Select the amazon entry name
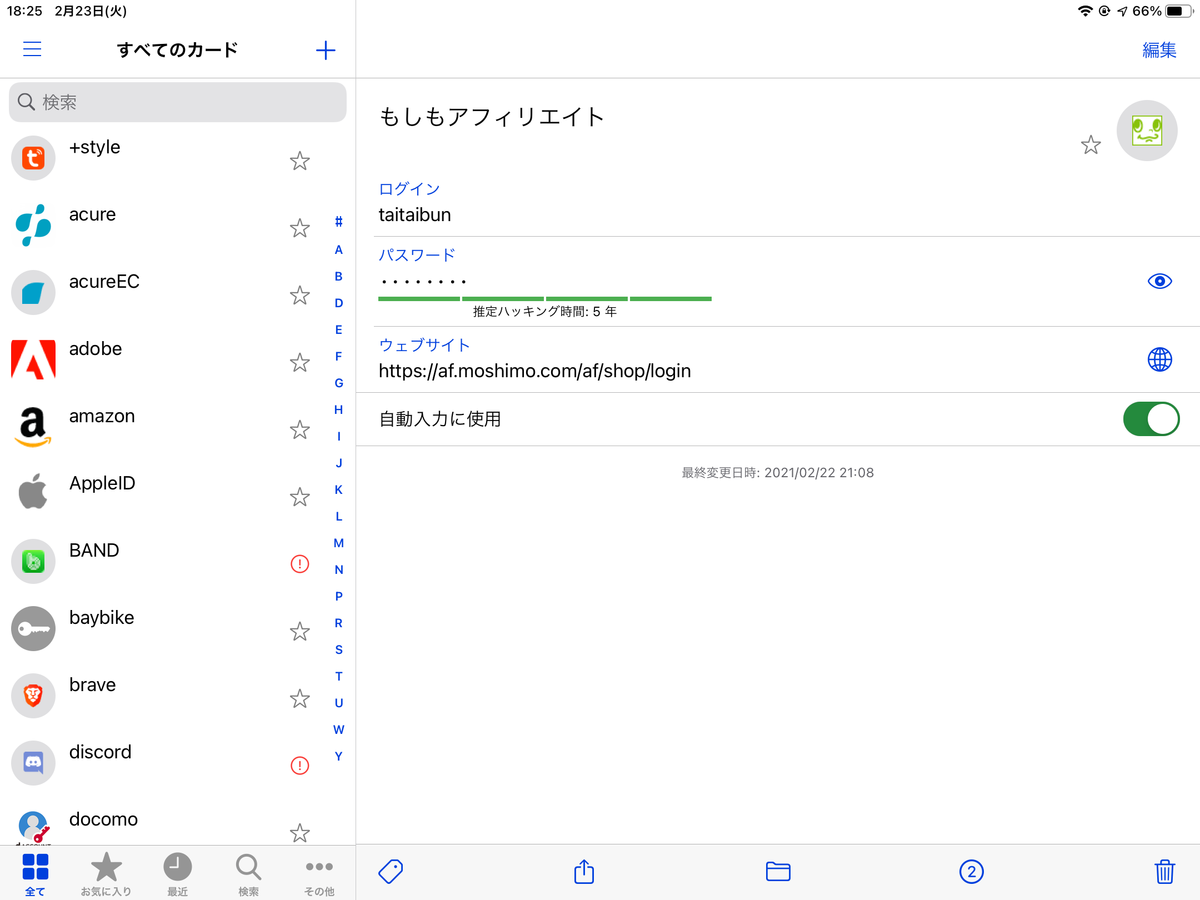This screenshot has height=900, width=1200. click(102, 416)
